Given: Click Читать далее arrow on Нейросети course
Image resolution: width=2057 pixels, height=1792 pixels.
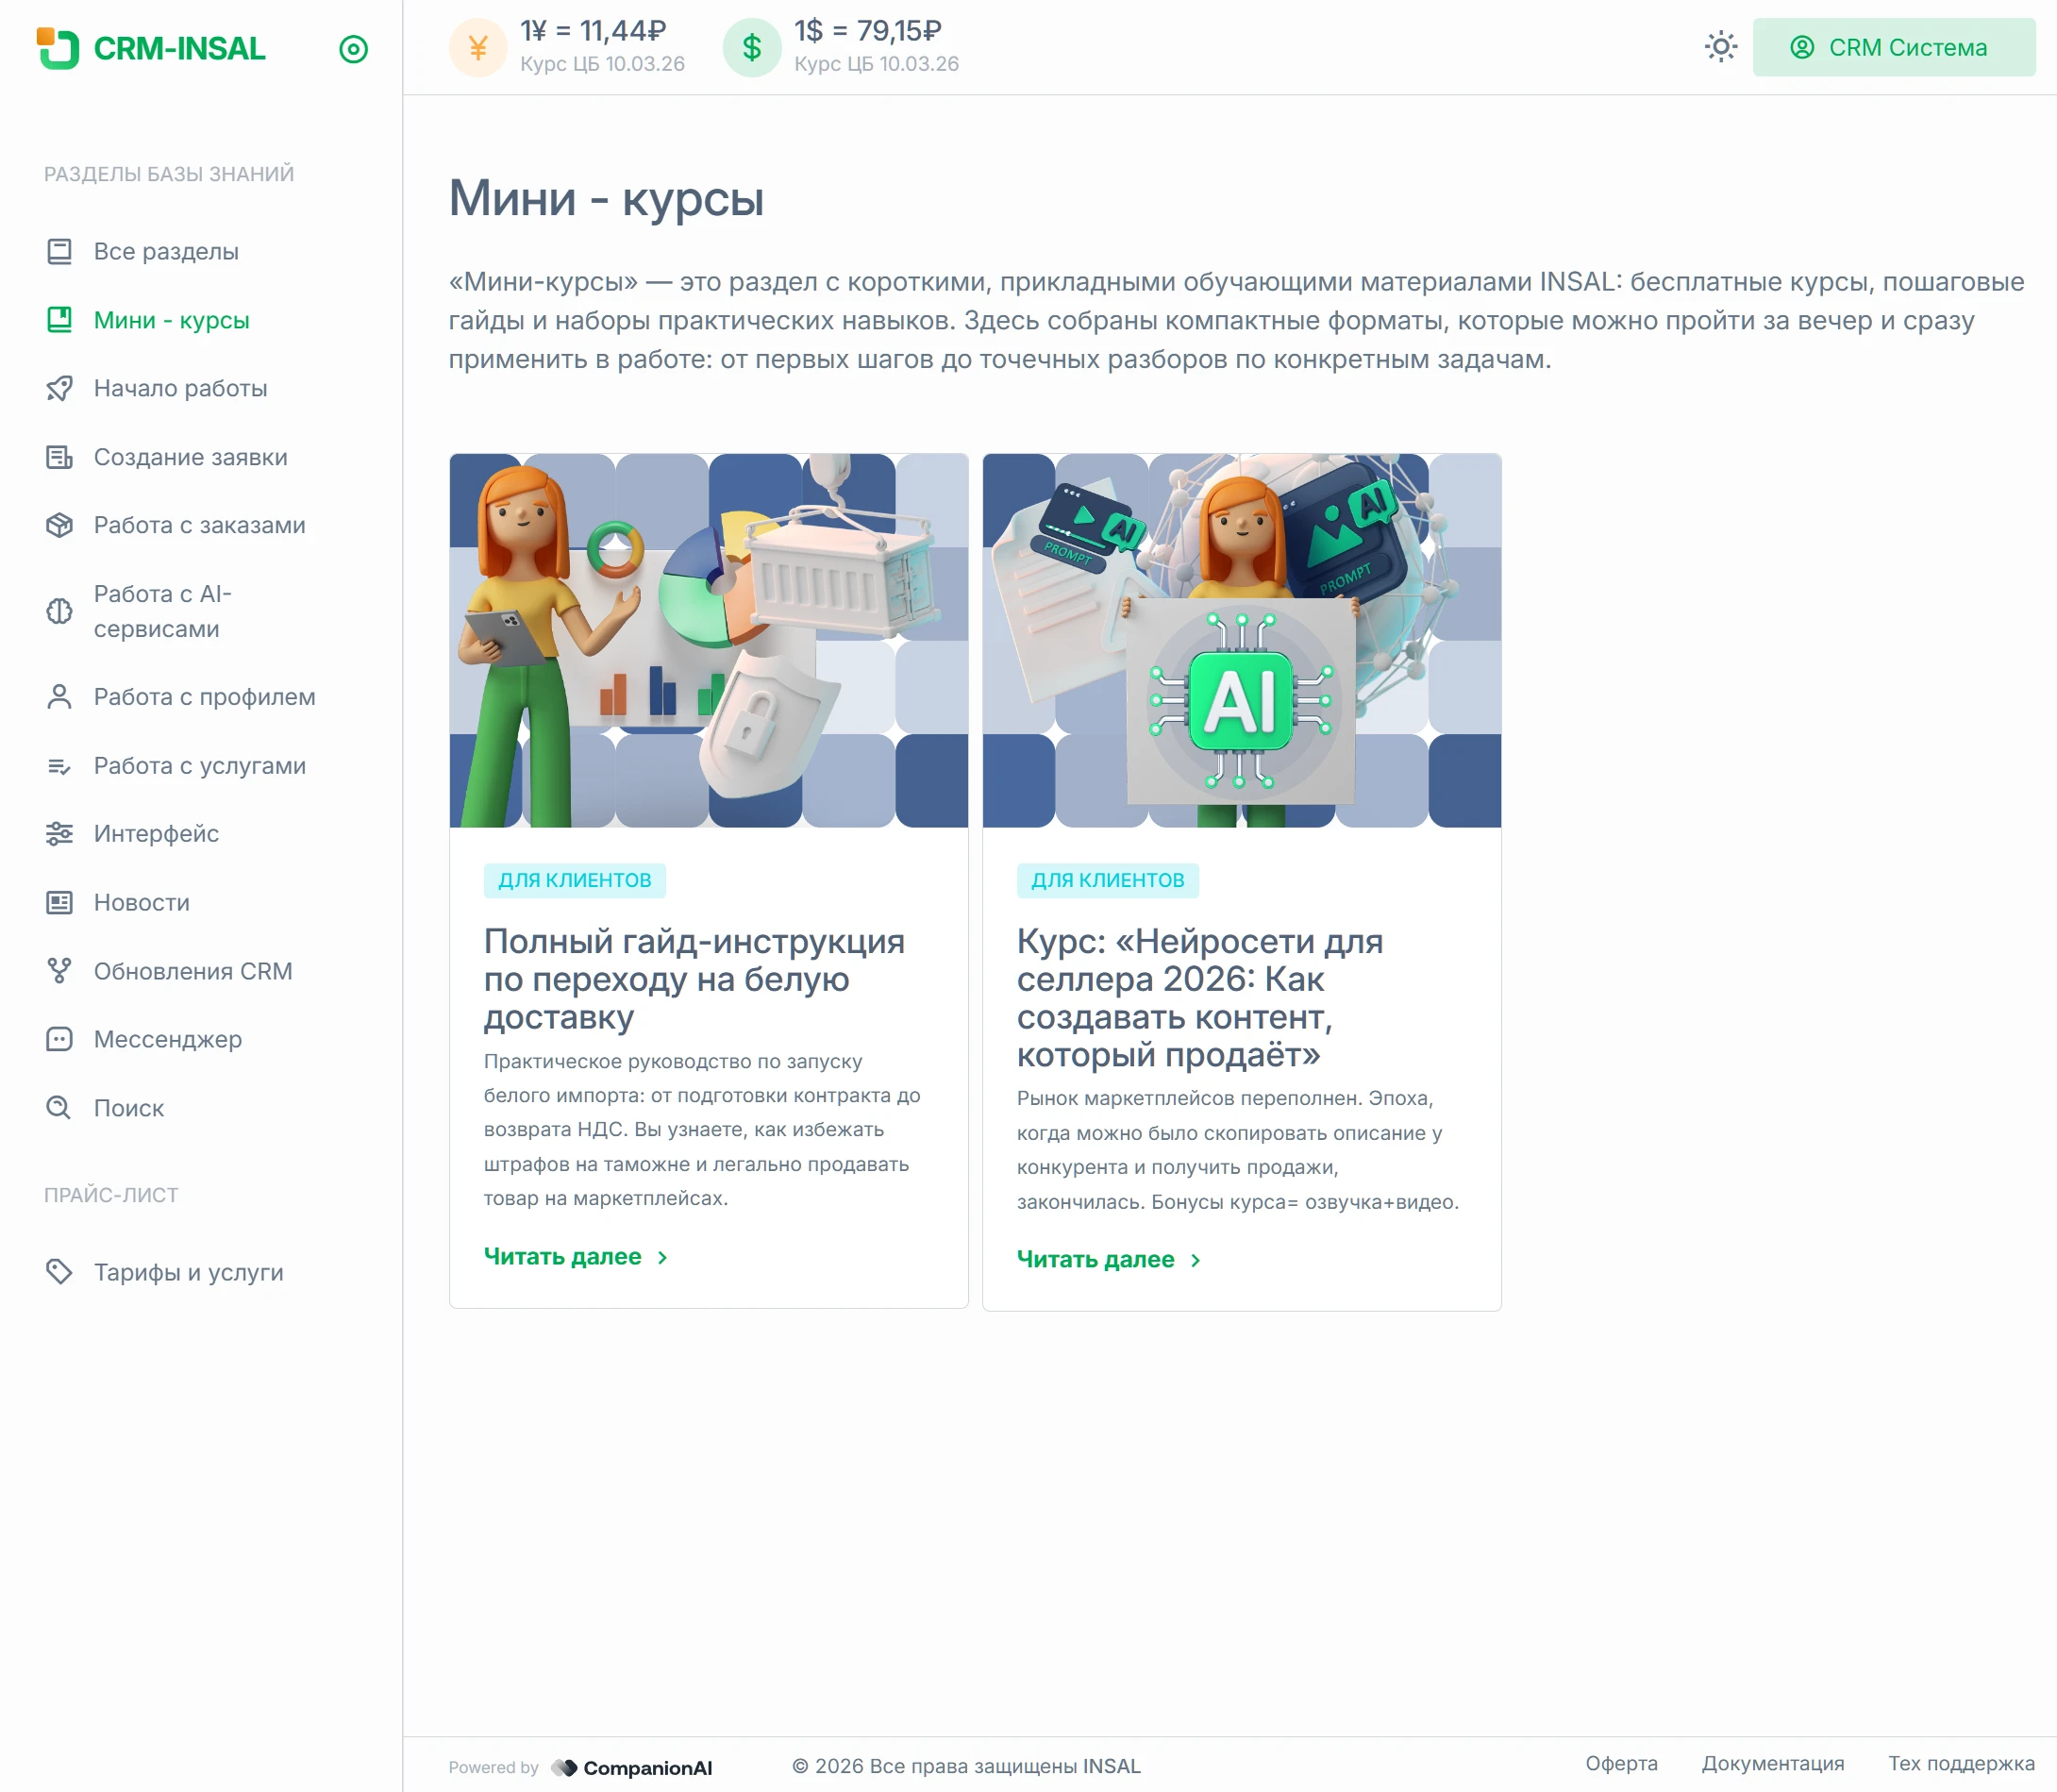Looking at the screenshot, I should click(x=1195, y=1260).
